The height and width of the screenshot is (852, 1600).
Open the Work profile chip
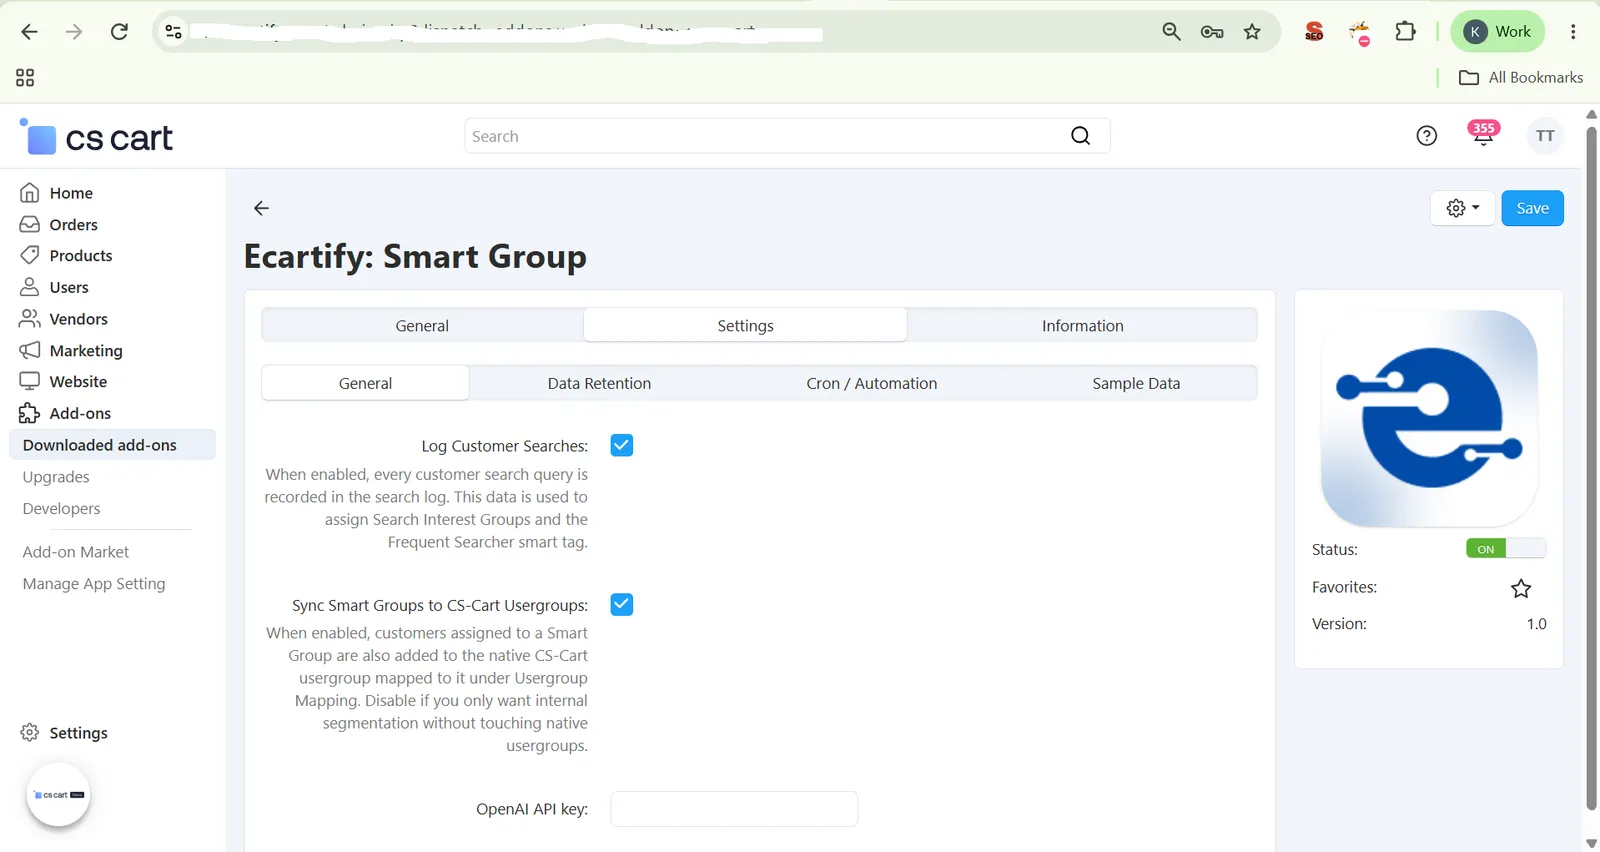(x=1498, y=32)
